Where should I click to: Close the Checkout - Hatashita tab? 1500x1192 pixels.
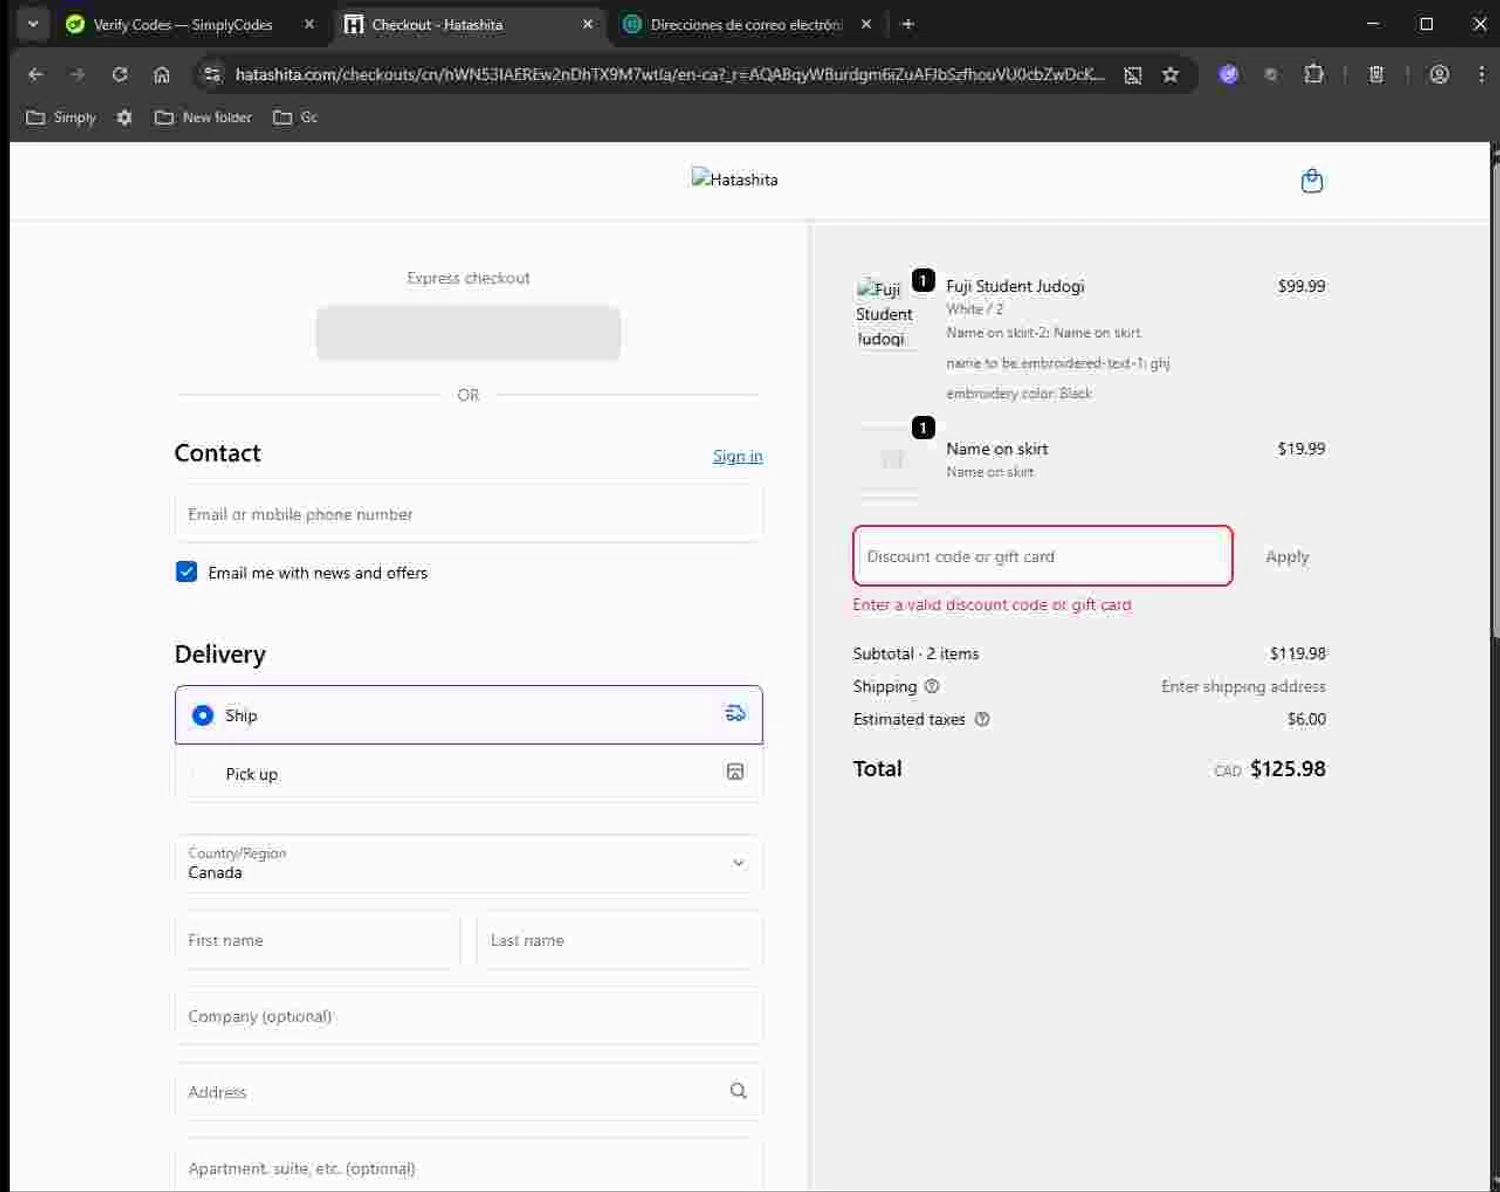point(587,24)
